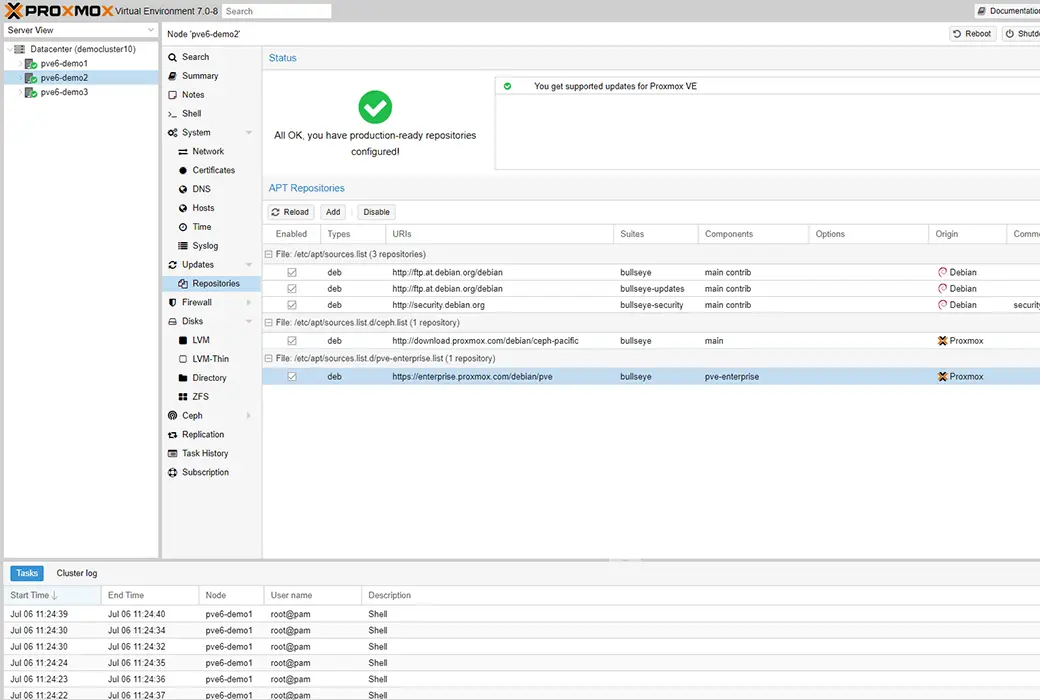The height and width of the screenshot is (700, 1040).
Task: Click the System gears icon
Action: [x=172, y=133]
